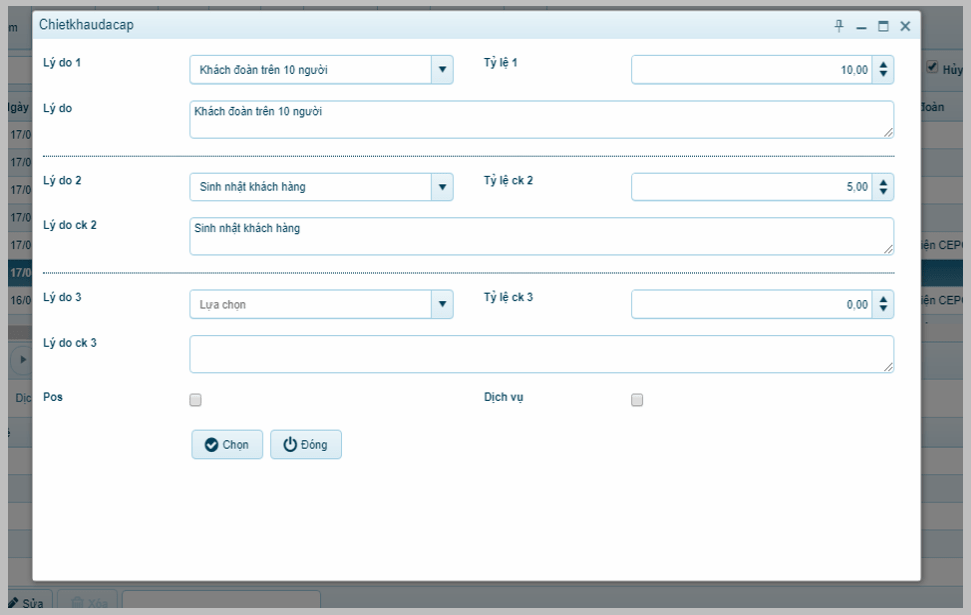
Task: Focus the Tỷ lệ ck 3 value field
Action: point(752,304)
